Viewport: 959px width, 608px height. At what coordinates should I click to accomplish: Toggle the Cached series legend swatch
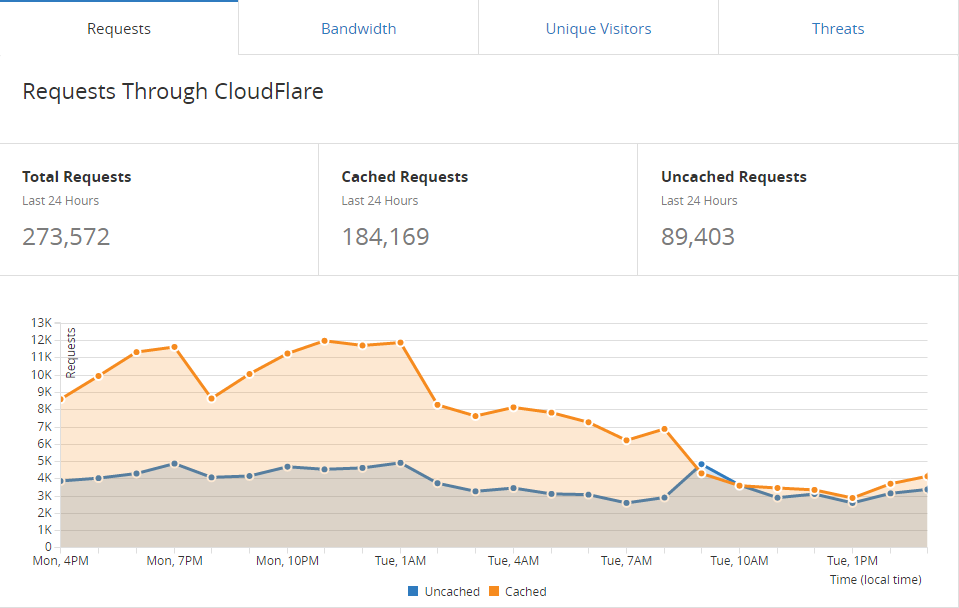coord(494,591)
